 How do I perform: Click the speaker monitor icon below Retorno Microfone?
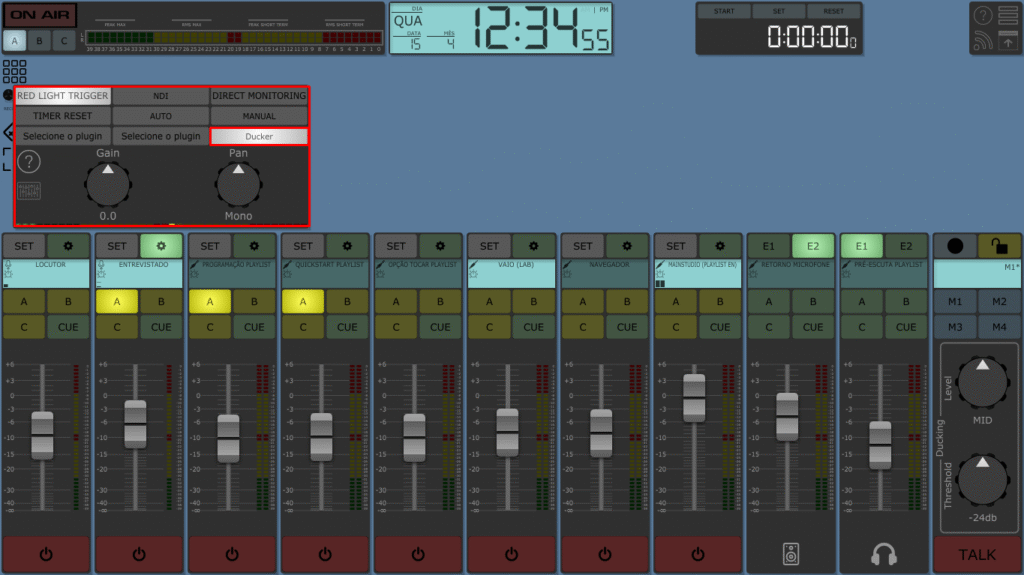coord(790,553)
